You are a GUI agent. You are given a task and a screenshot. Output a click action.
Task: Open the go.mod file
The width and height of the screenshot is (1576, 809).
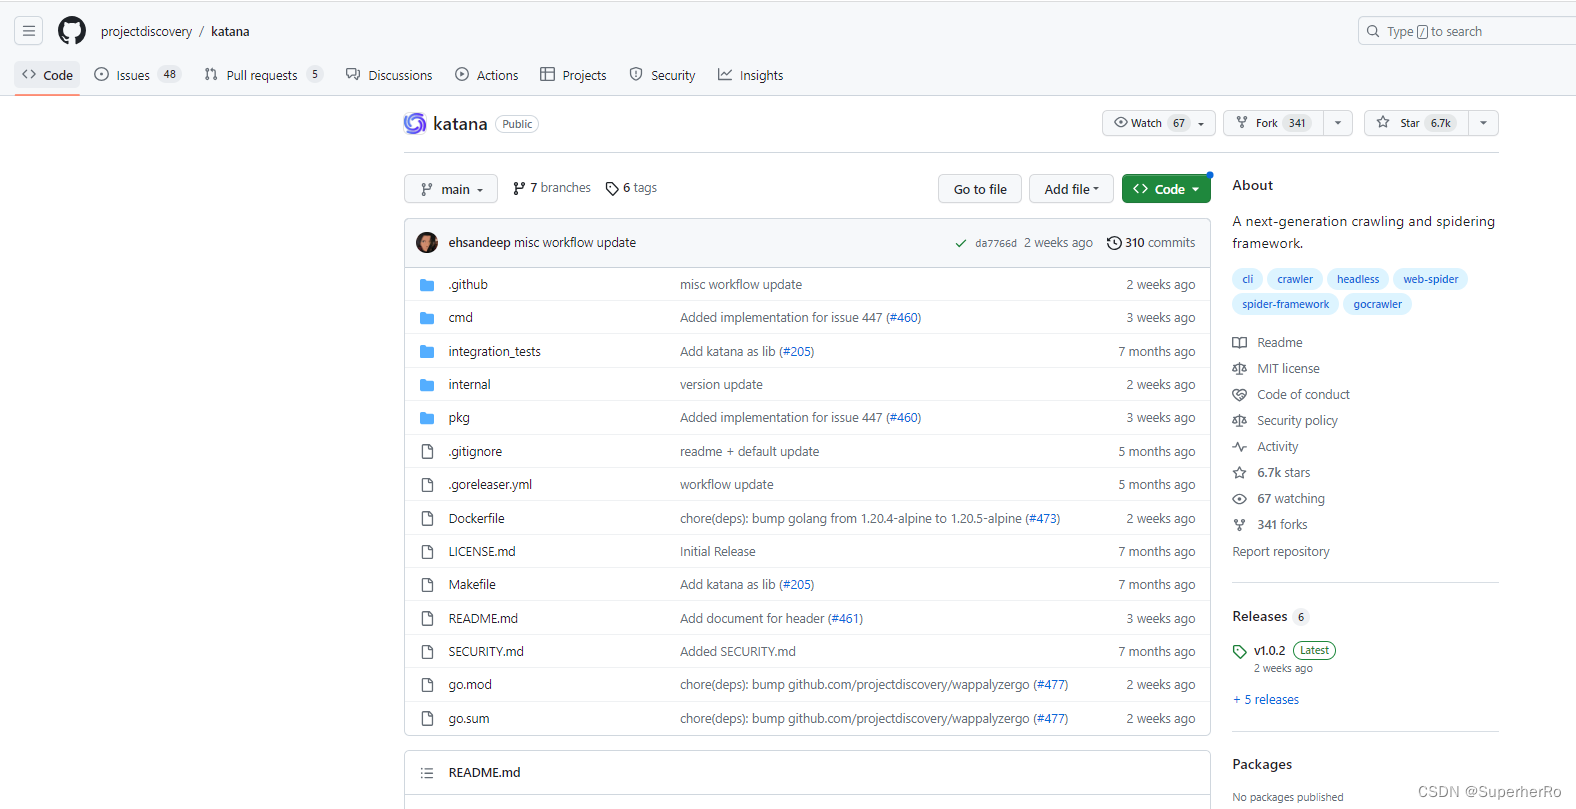coord(470,685)
